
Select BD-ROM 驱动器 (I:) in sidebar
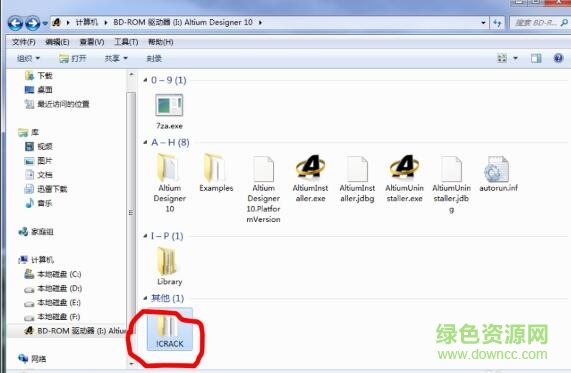point(74,331)
